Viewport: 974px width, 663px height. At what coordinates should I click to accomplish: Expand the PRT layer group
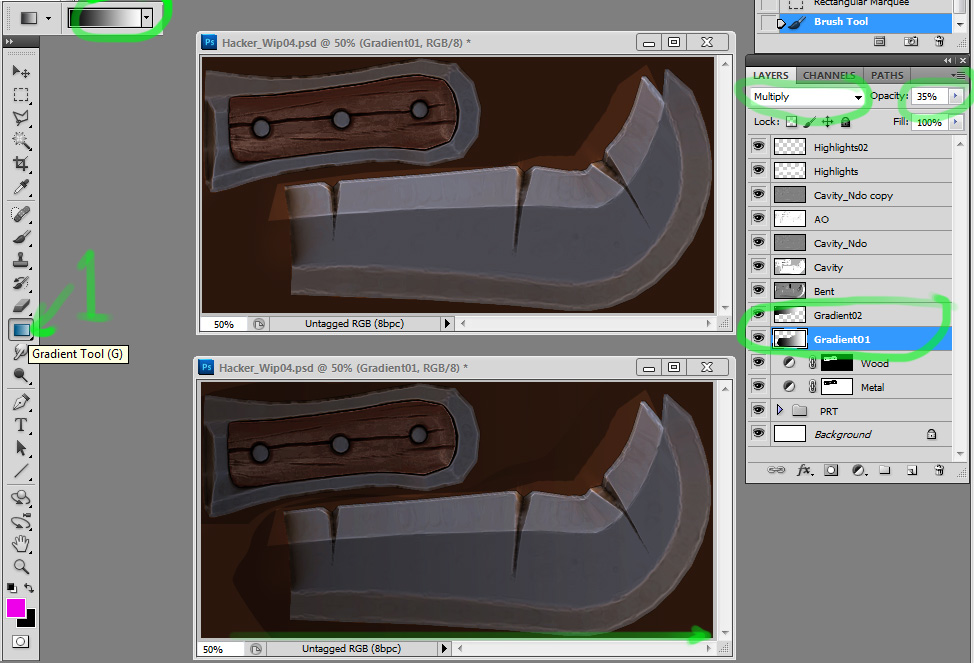(780, 410)
